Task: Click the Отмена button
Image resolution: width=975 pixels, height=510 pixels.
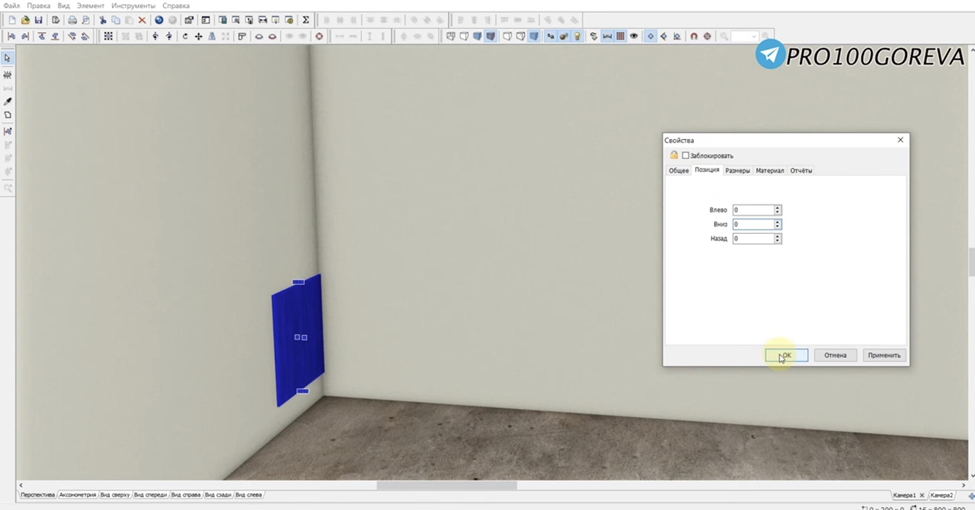Action: pyautogui.click(x=835, y=355)
